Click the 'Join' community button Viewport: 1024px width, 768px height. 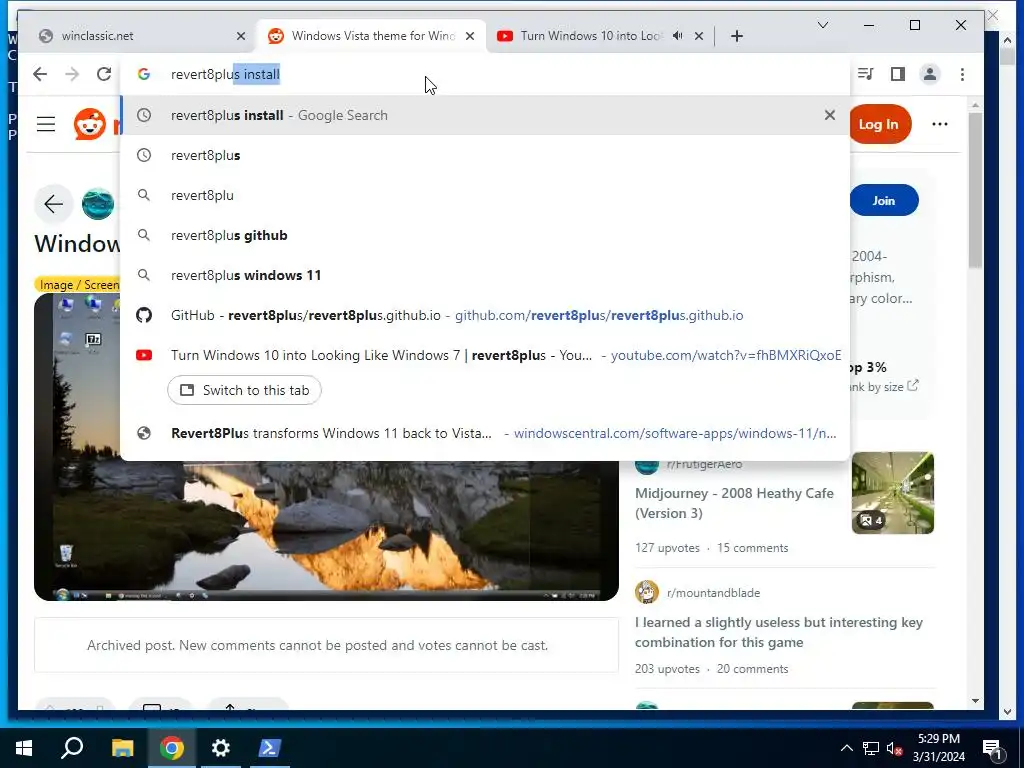coord(884,200)
